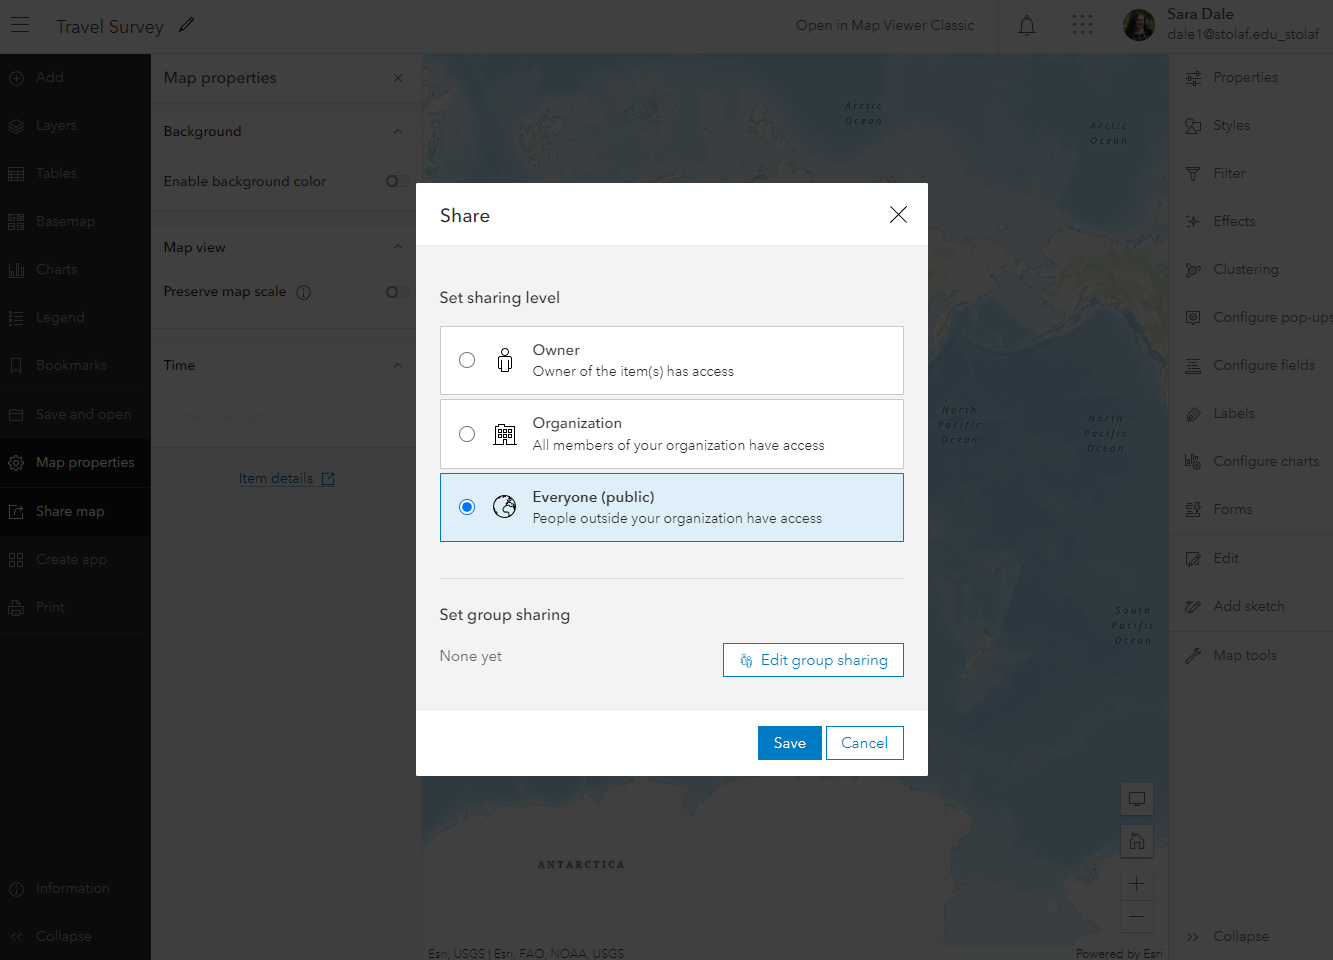Open Share map in sidebar

click(x=70, y=511)
